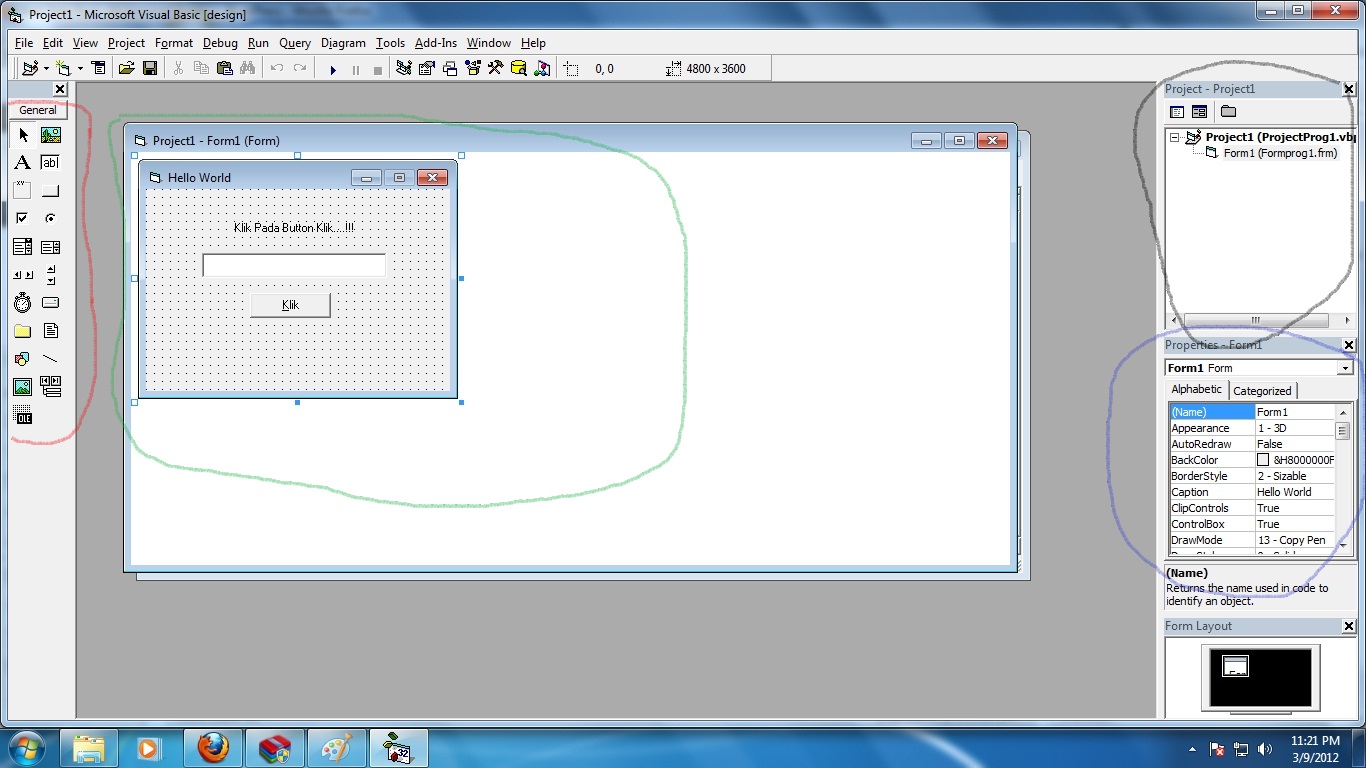Open the Menu Editor from the toolbar
Image resolution: width=1366 pixels, height=768 pixels.
98,68
